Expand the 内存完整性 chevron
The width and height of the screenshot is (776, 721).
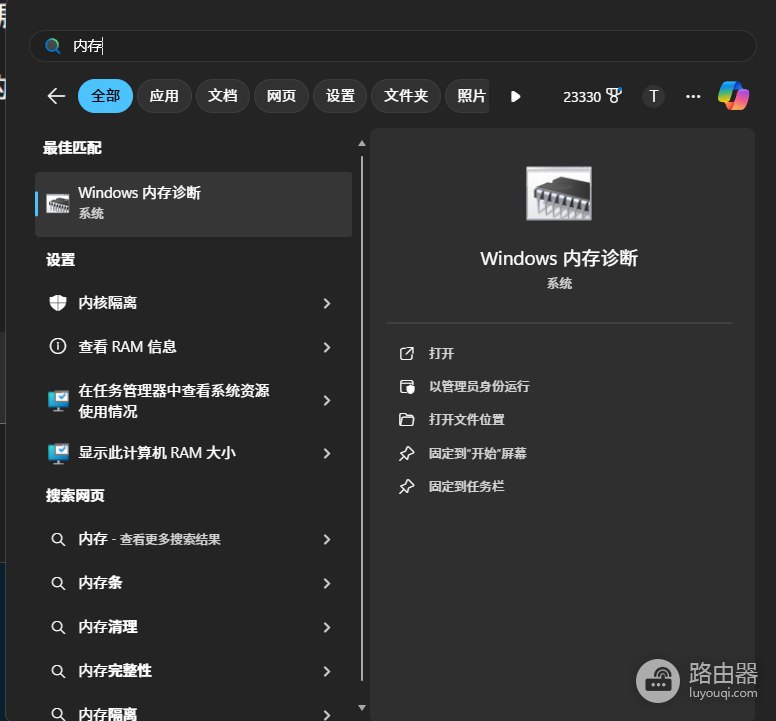tap(327, 672)
